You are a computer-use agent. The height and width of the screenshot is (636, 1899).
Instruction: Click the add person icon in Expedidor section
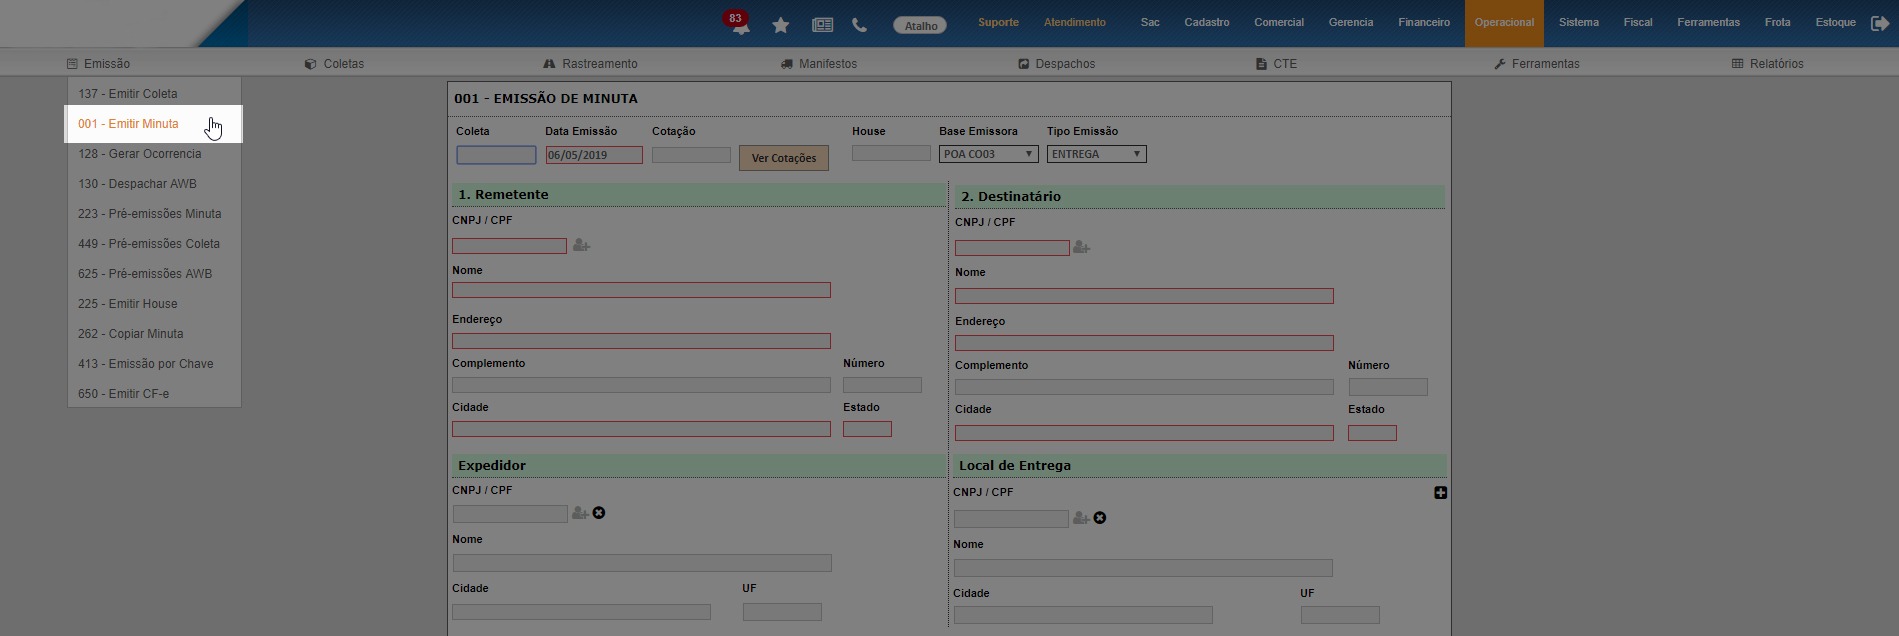coord(579,513)
